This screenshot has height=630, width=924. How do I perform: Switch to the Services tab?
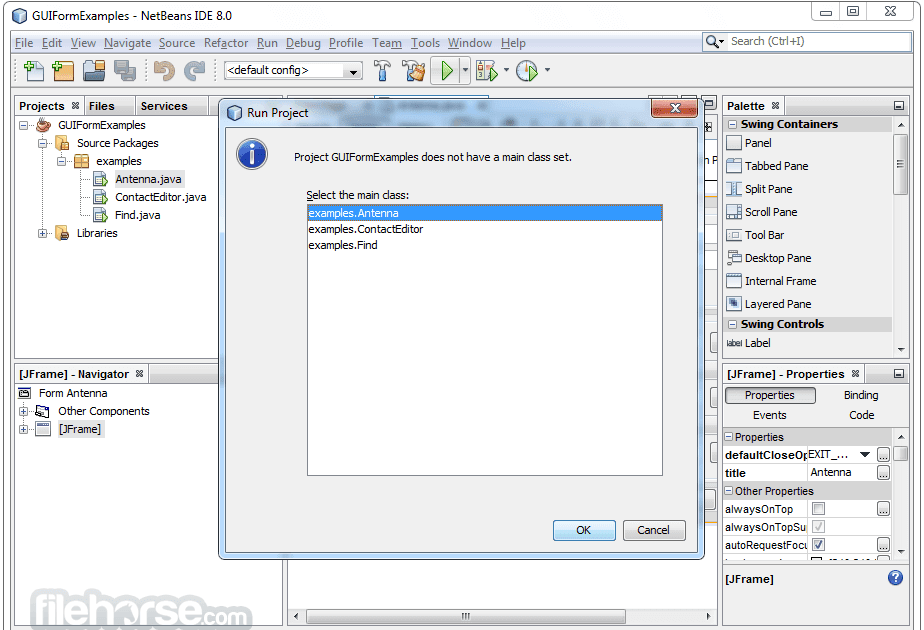(x=164, y=106)
